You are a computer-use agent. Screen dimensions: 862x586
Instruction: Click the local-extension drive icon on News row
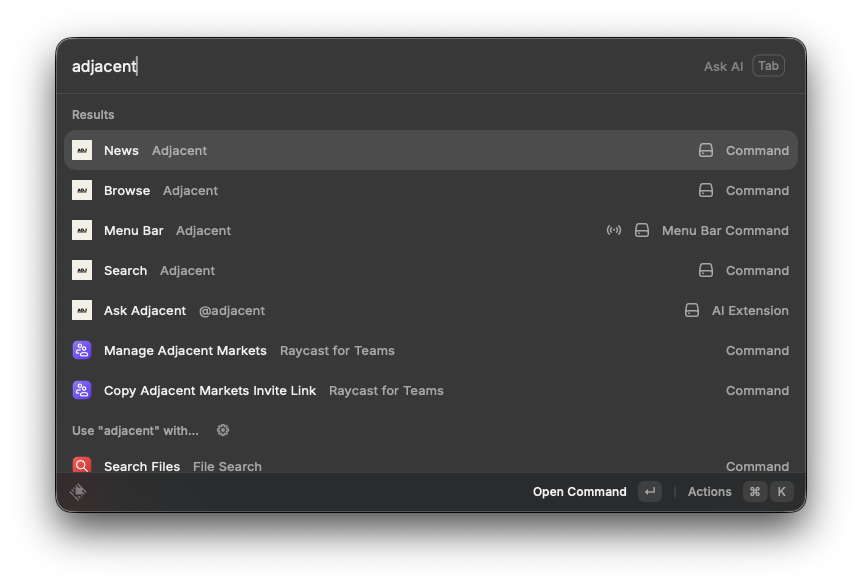(706, 150)
